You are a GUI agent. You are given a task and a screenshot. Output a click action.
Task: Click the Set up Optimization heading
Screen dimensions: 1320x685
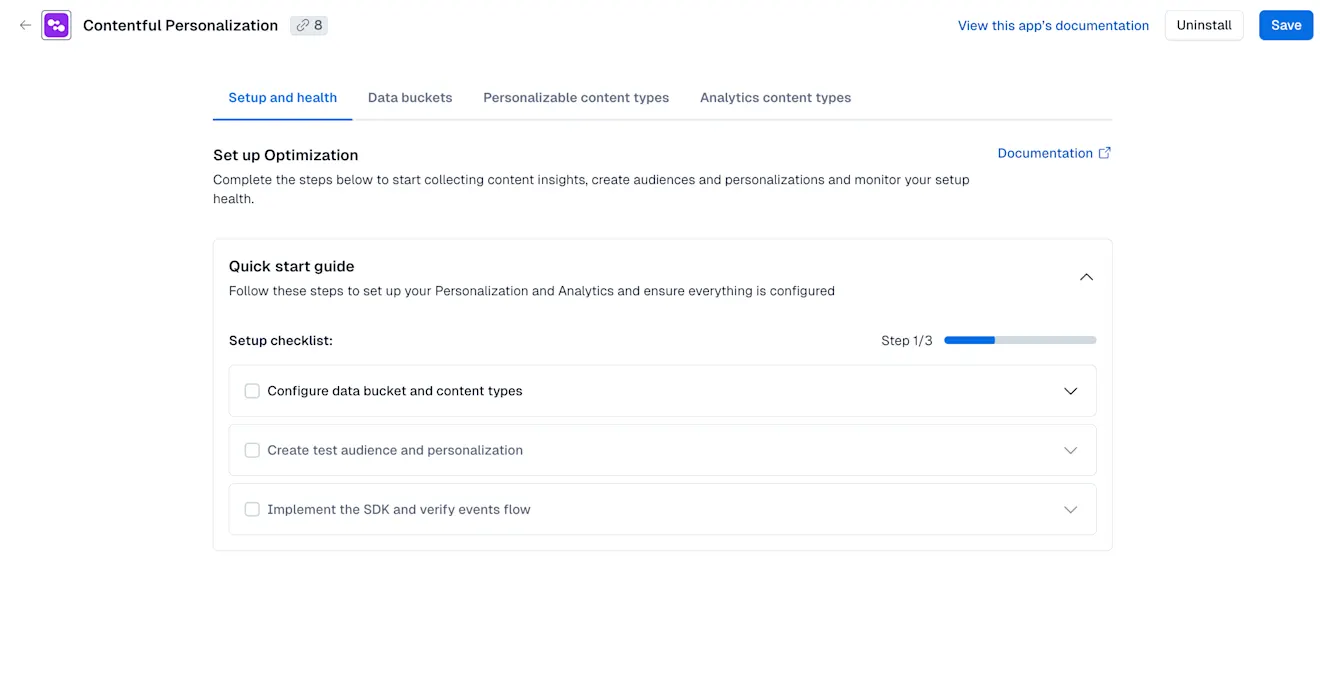pos(285,155)
